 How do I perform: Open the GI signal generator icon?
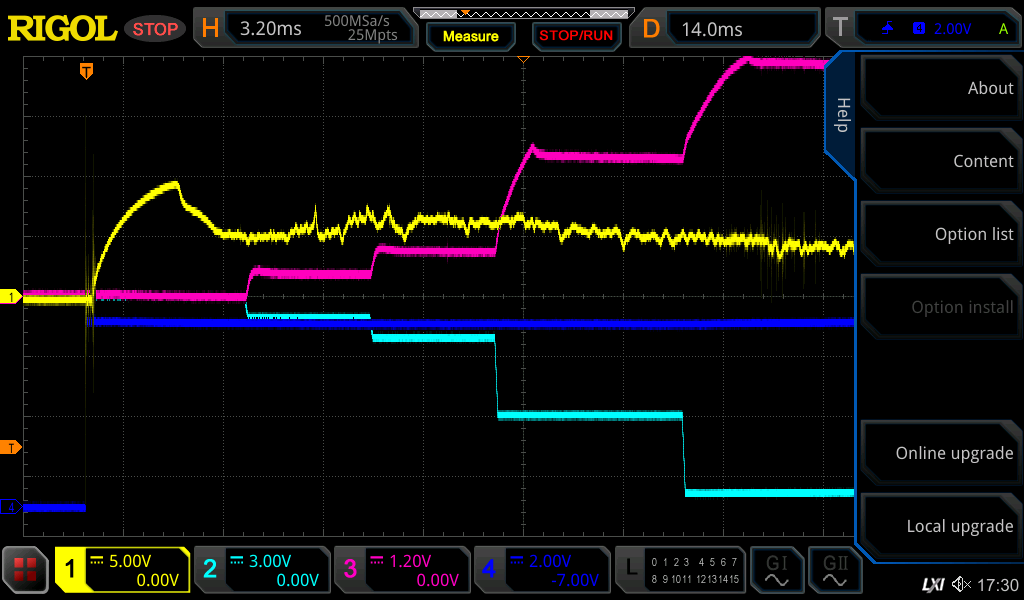tap(777, 570)
